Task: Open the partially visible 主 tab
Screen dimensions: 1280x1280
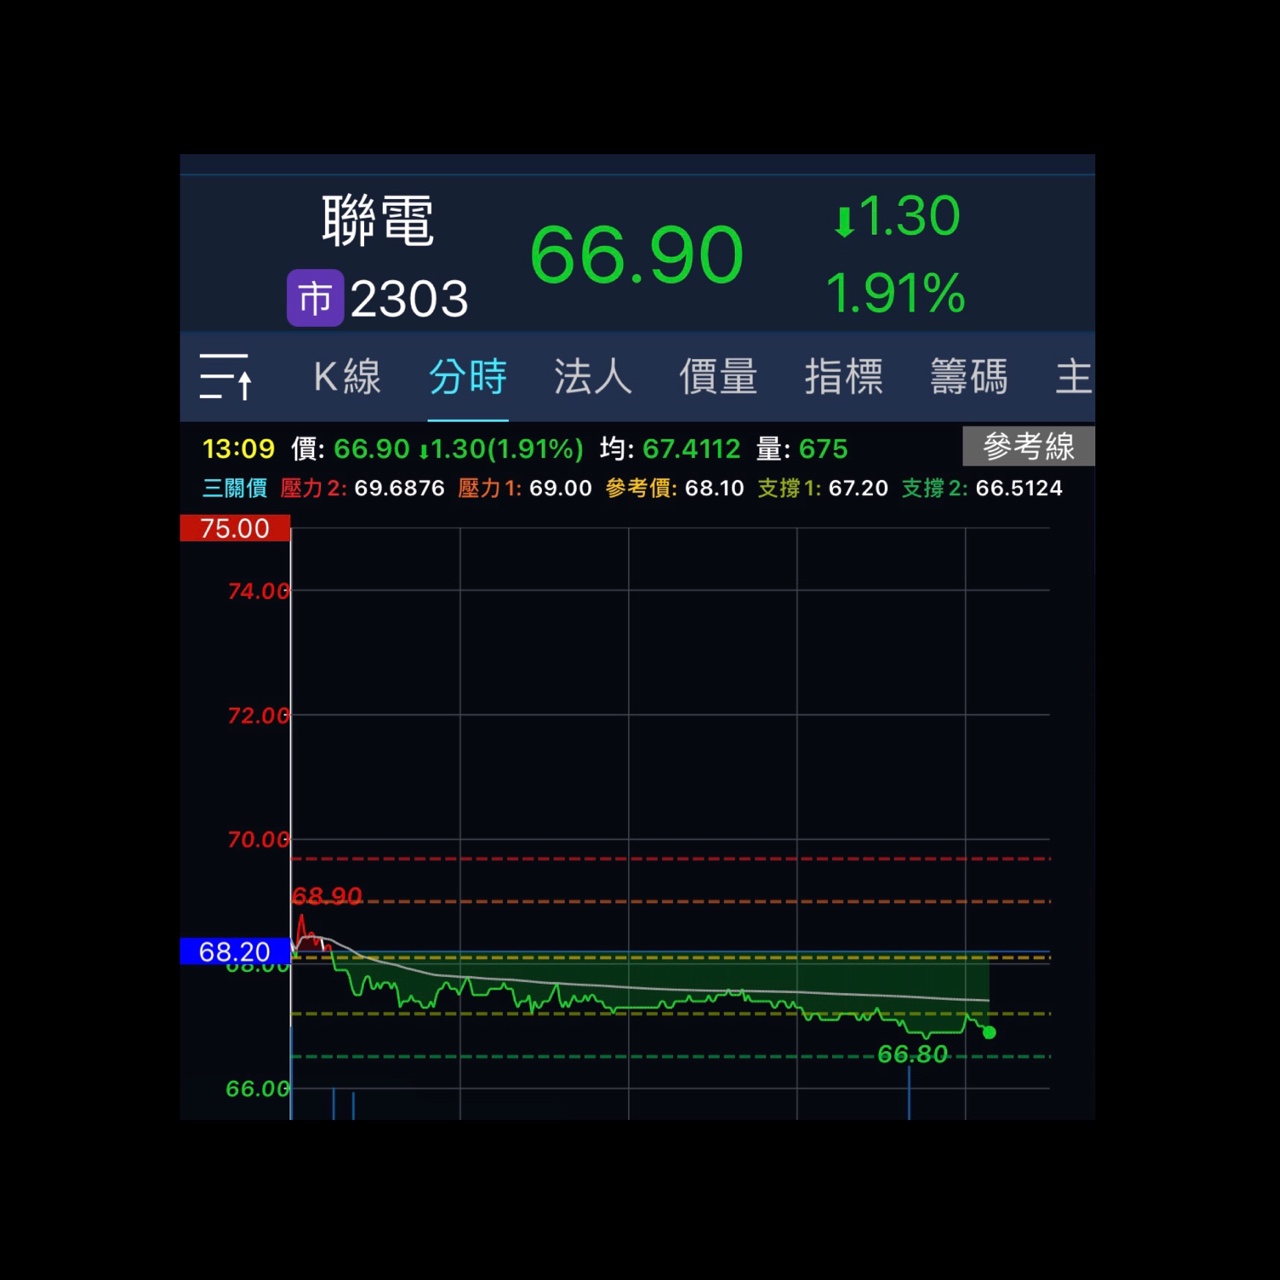Action: click(x=1073, y=377)
